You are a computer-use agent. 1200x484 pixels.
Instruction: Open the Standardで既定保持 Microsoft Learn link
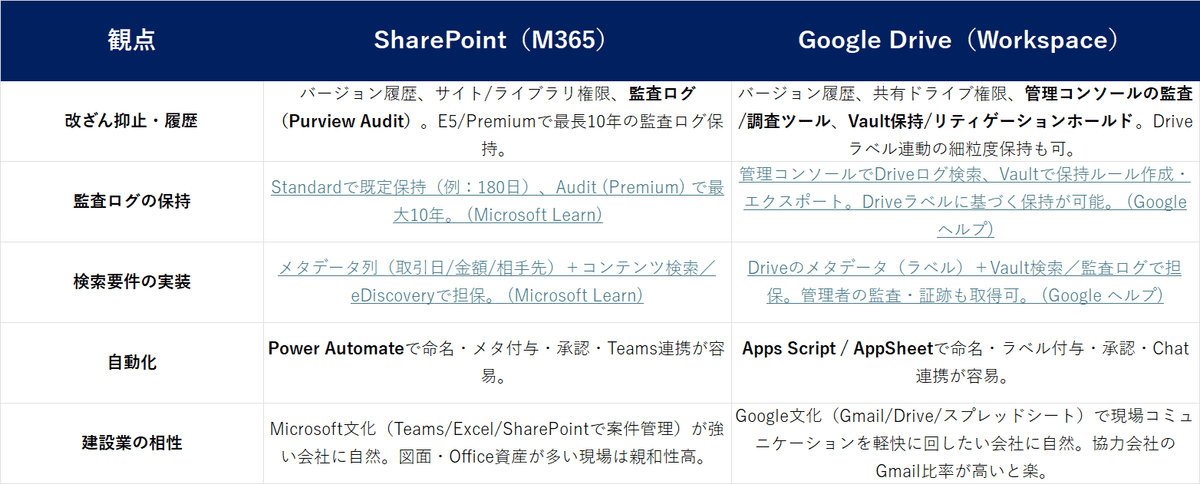click(498, 200)
